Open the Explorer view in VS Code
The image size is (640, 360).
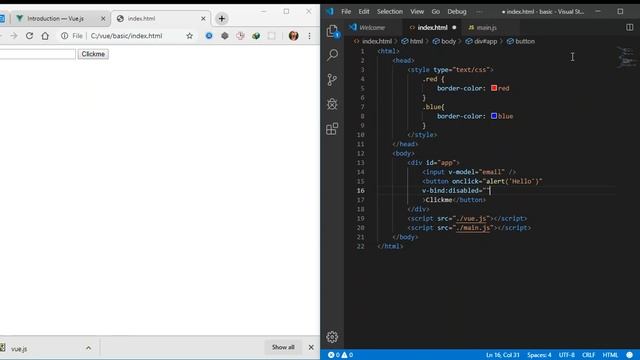point(332,31)
